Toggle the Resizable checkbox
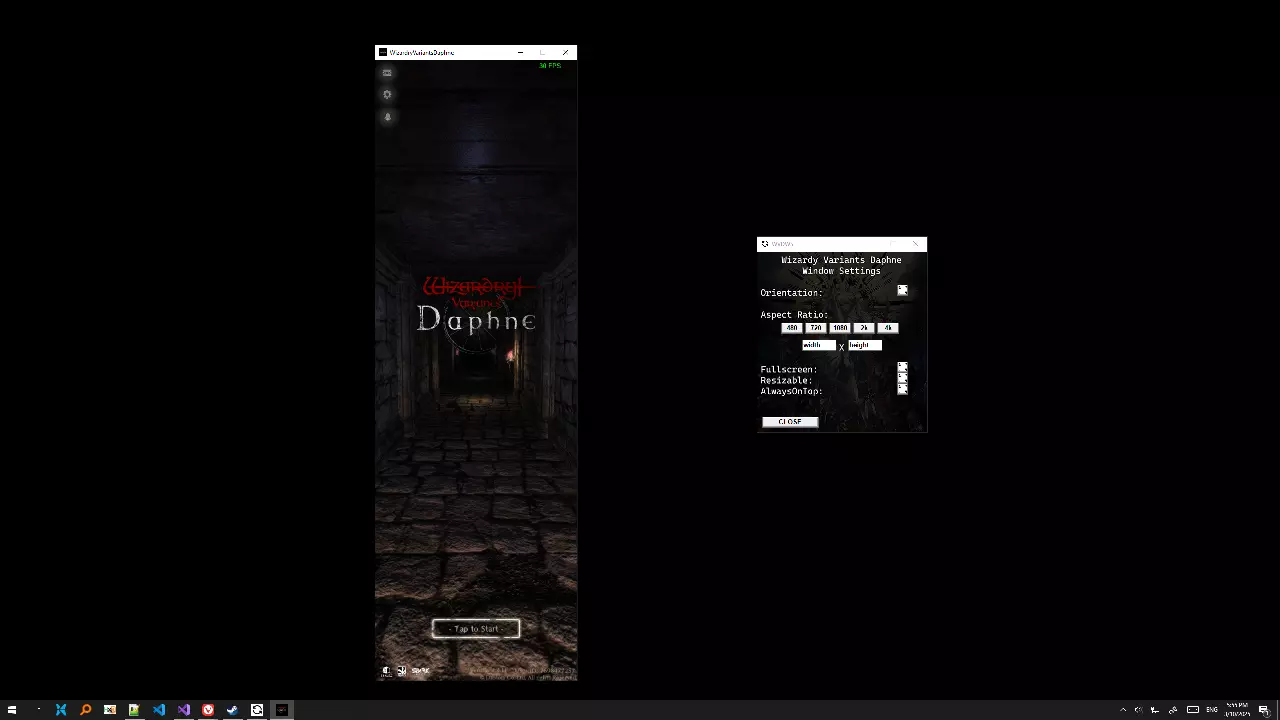This screenshot has height=720, width=1280. coord(902,379)
